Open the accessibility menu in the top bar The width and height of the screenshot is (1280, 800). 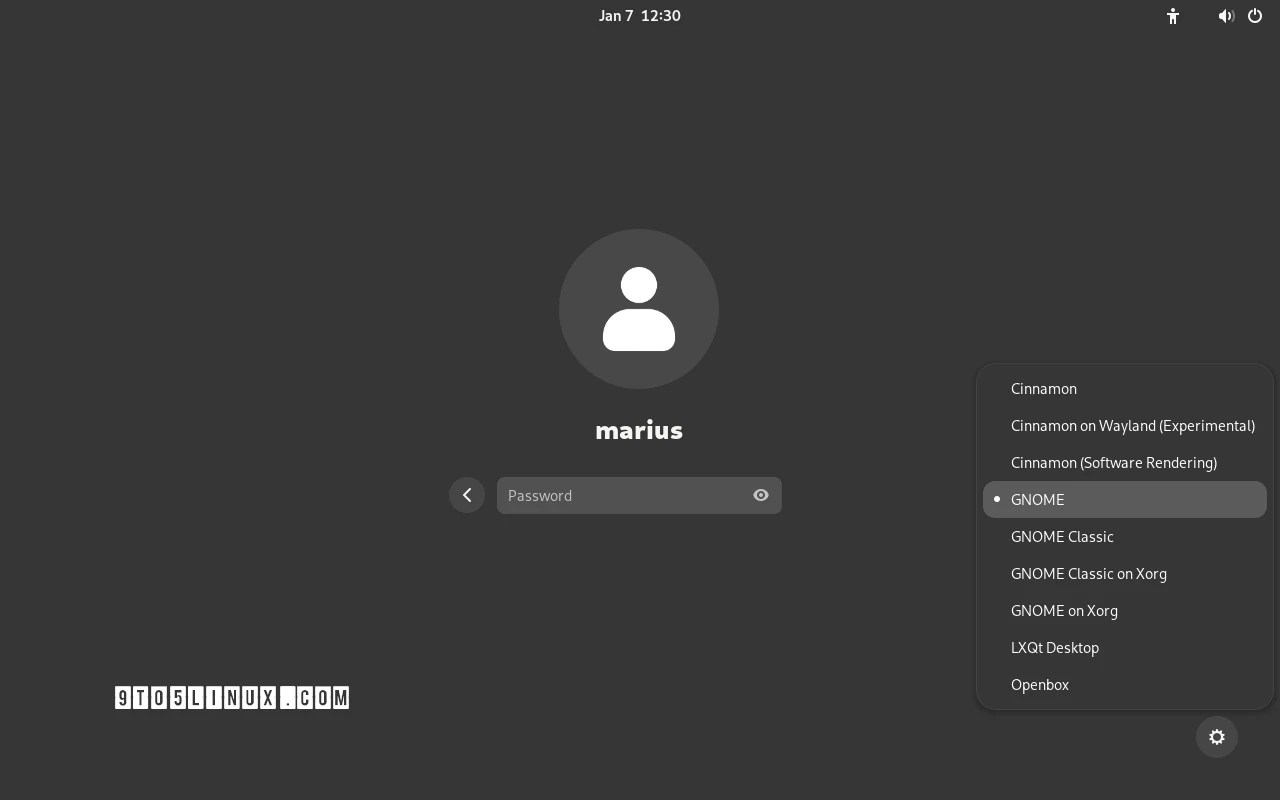(1172, 16)
